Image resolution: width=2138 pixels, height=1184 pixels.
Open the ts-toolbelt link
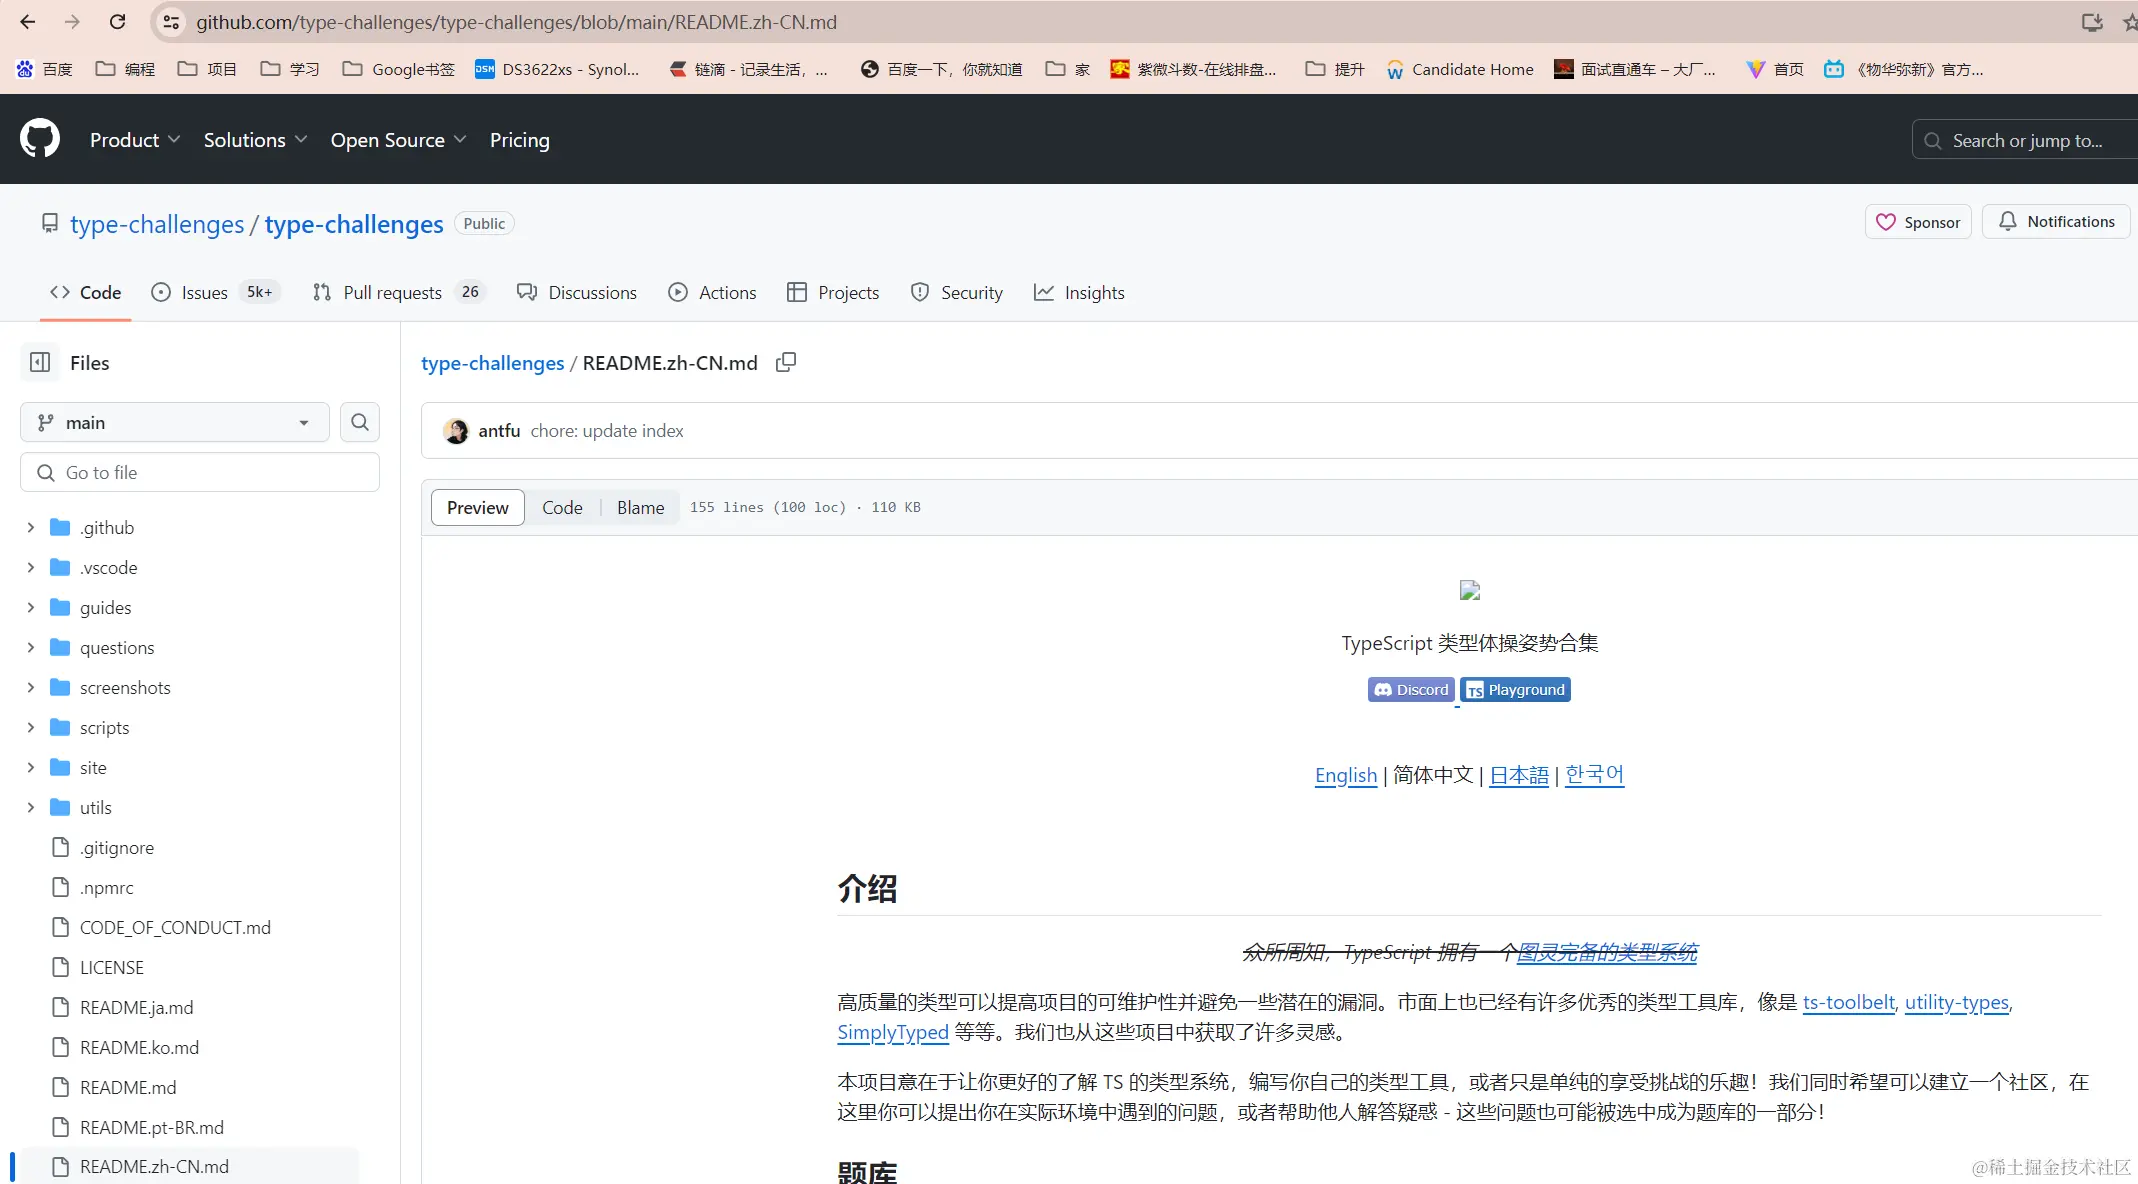coord(1847,1002)
